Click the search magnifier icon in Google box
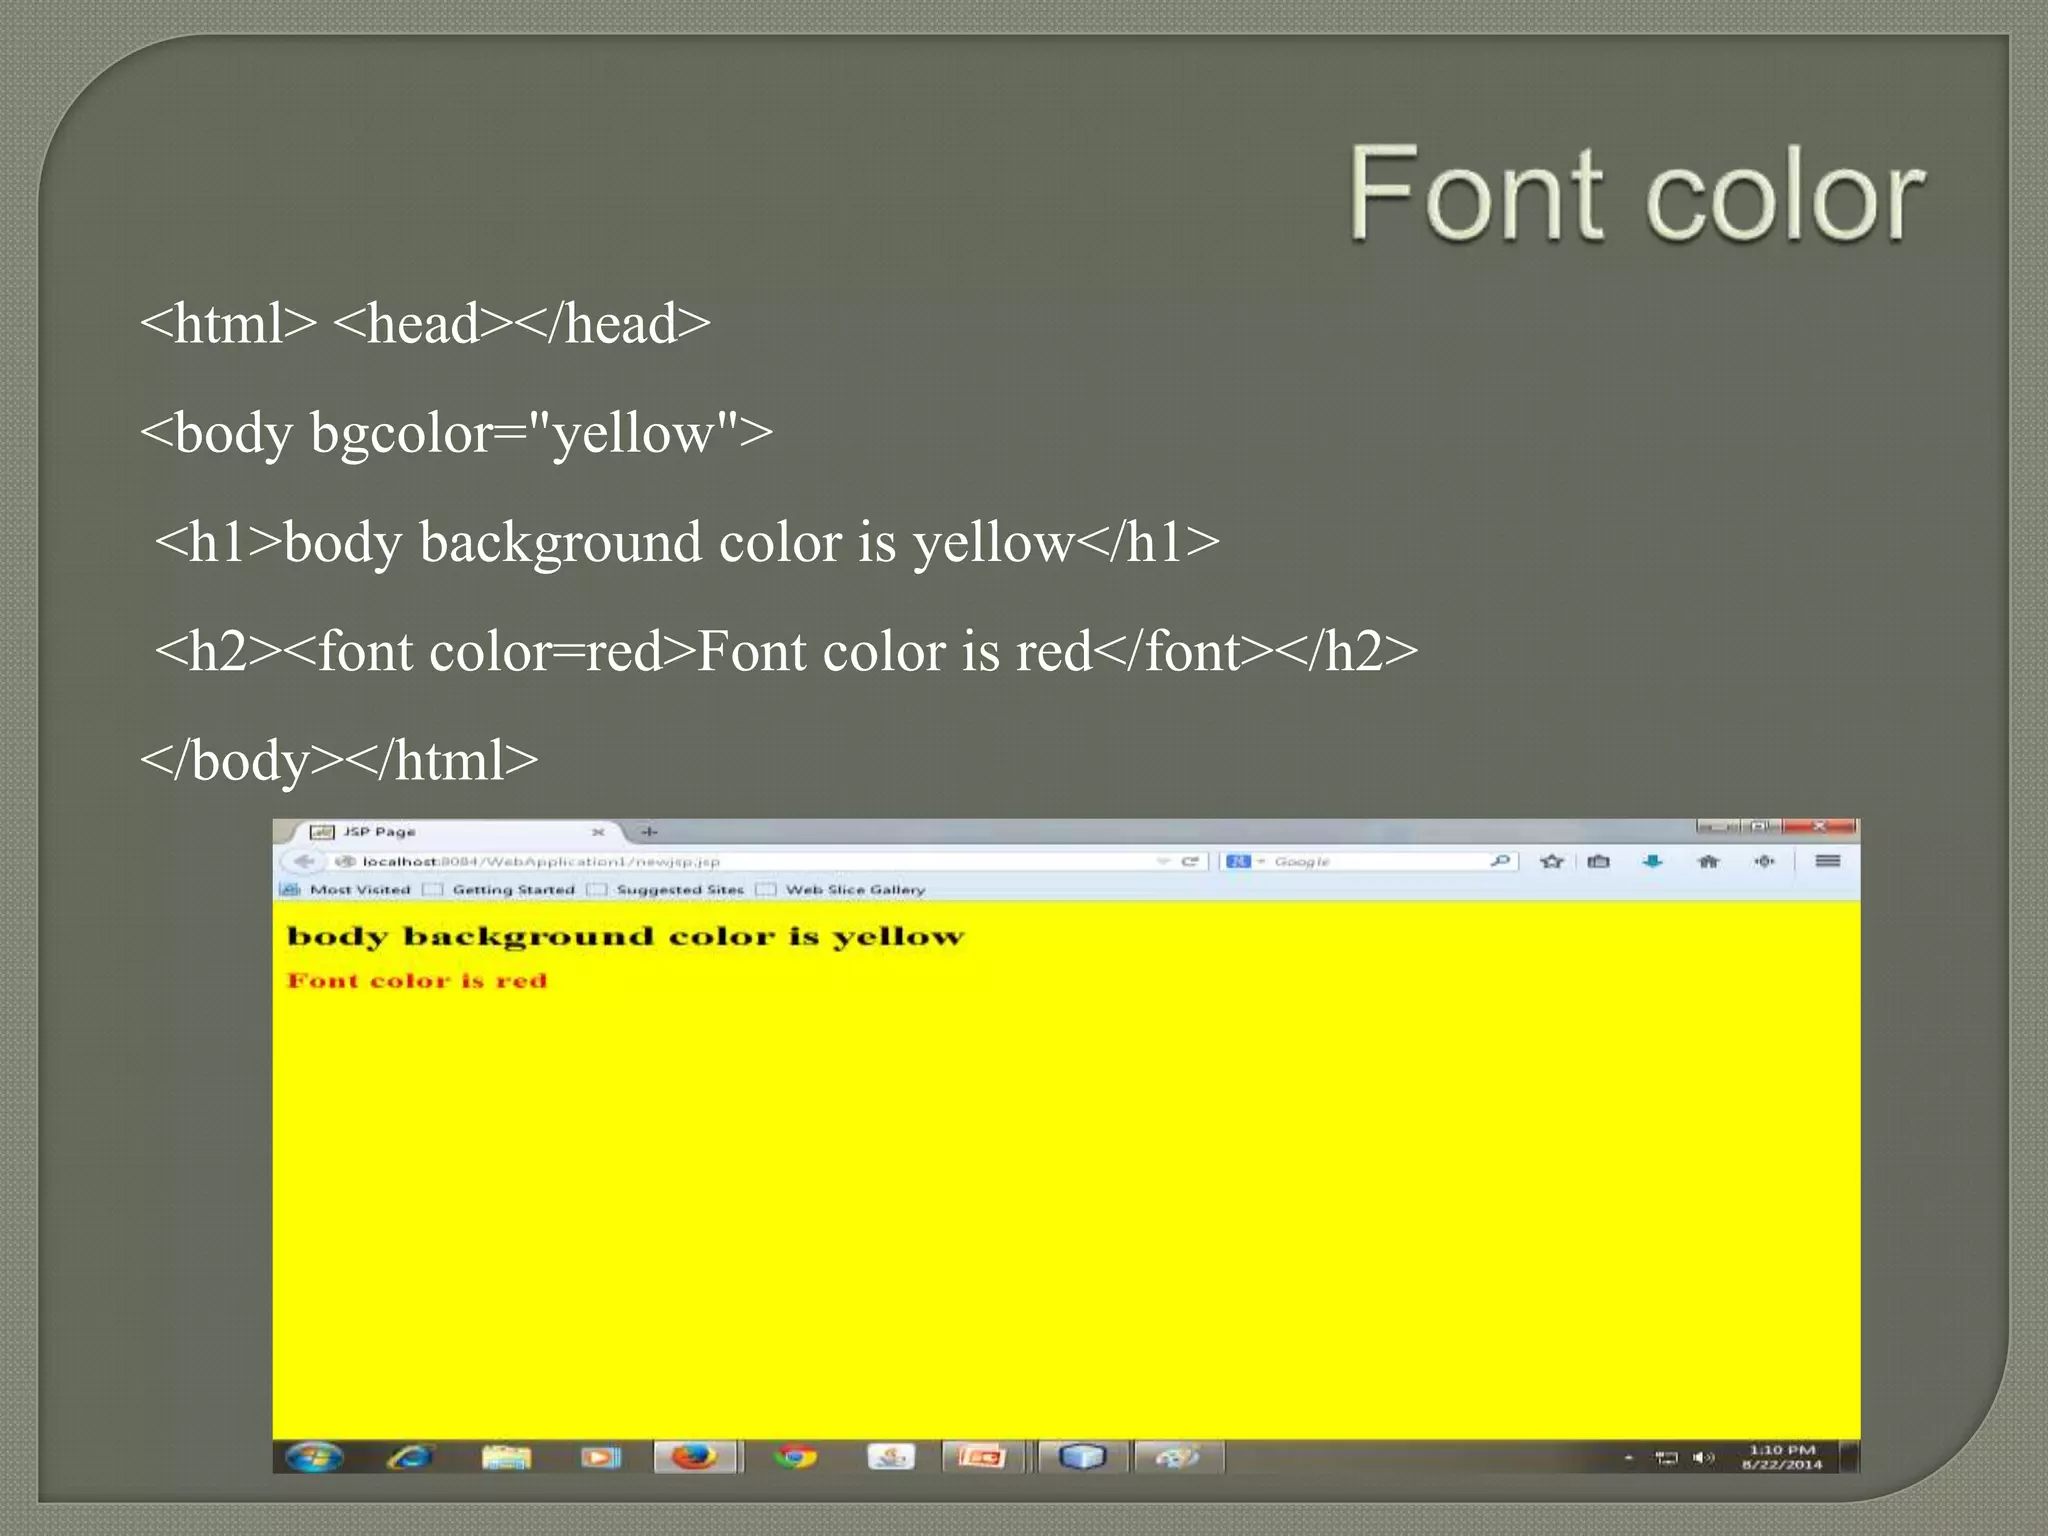Image resolution: width=2048 pixels, height=1536 pixels. point(1499,861)
